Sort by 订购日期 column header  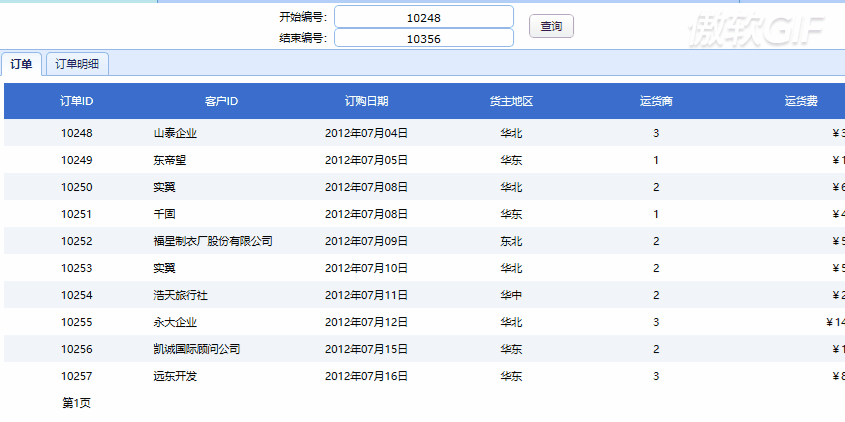(366, 101)
